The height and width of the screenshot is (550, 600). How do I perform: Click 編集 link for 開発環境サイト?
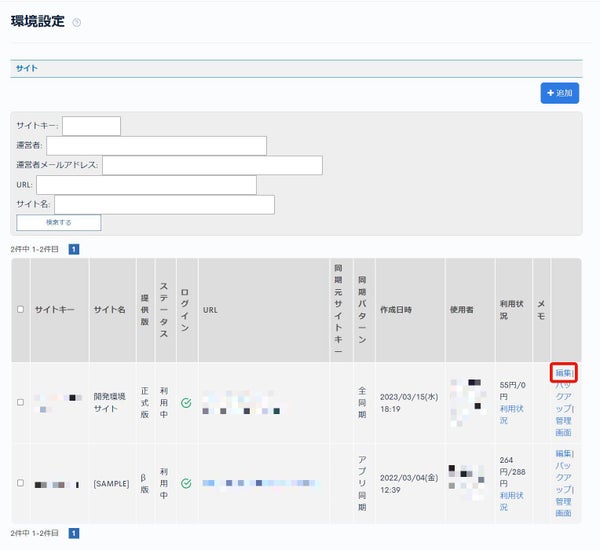click(x=563, y=373)
